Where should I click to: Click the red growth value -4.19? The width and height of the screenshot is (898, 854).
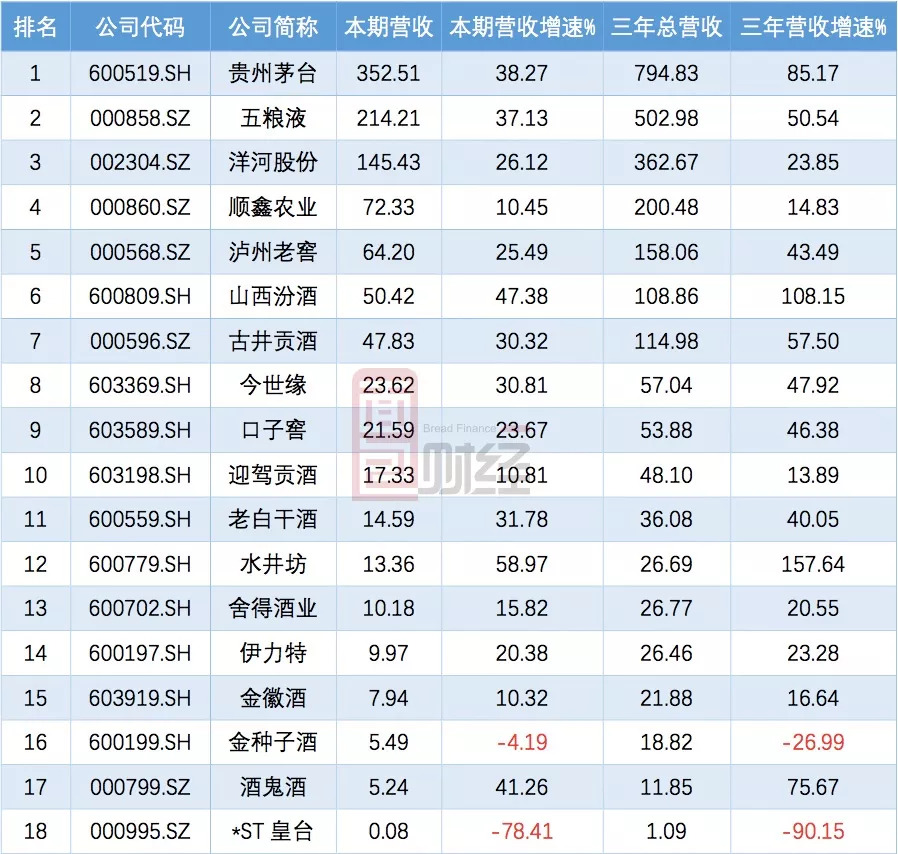pos(522,742)
